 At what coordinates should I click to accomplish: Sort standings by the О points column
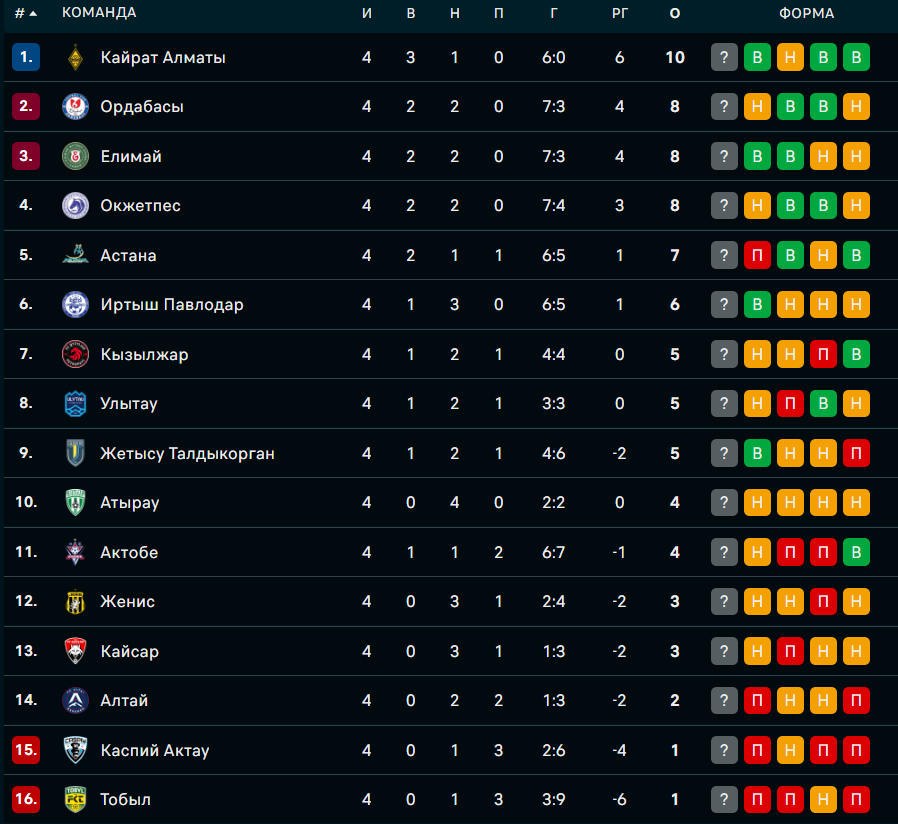675,14
